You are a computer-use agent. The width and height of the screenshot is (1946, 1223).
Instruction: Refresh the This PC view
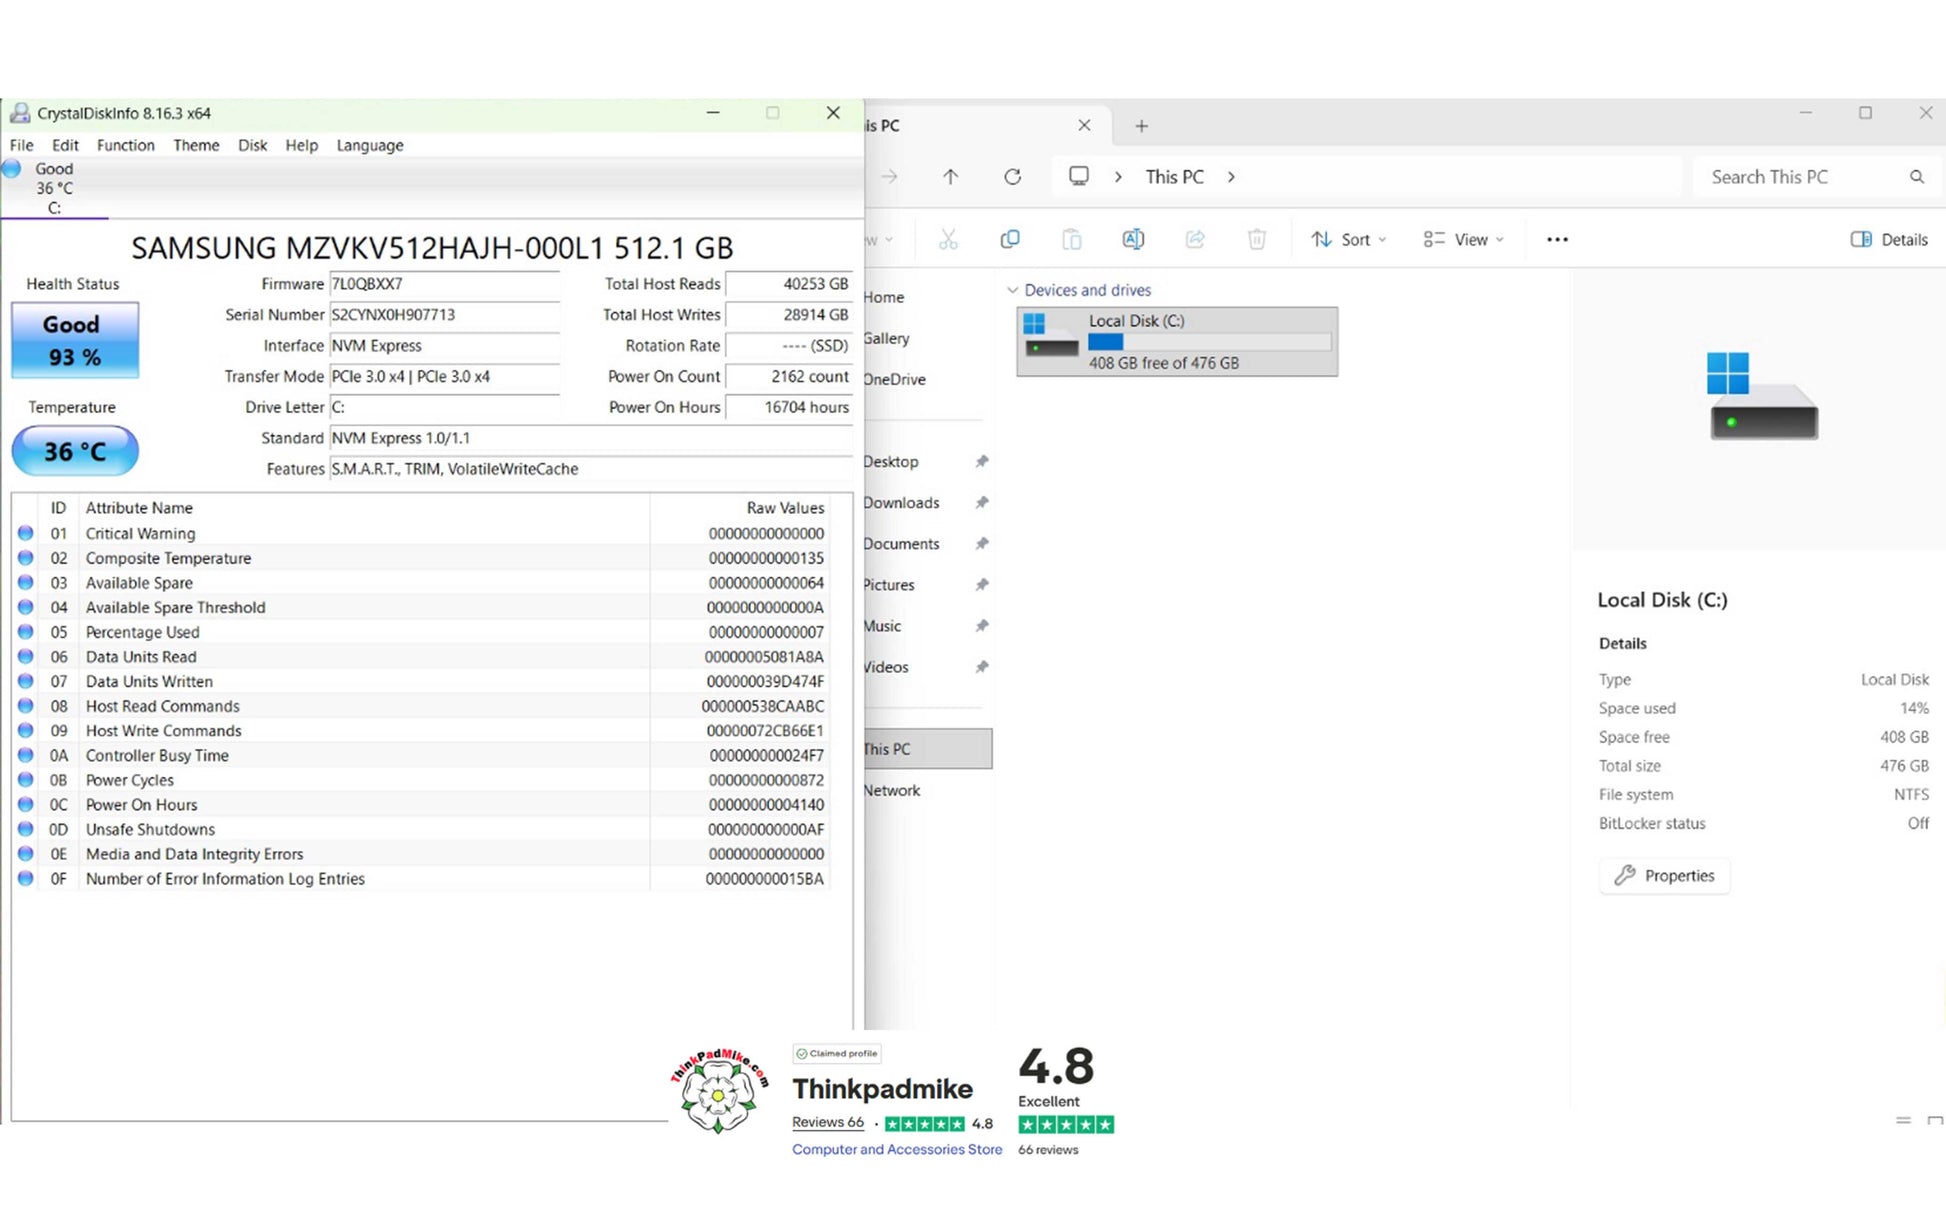(x=1012, y=177)
